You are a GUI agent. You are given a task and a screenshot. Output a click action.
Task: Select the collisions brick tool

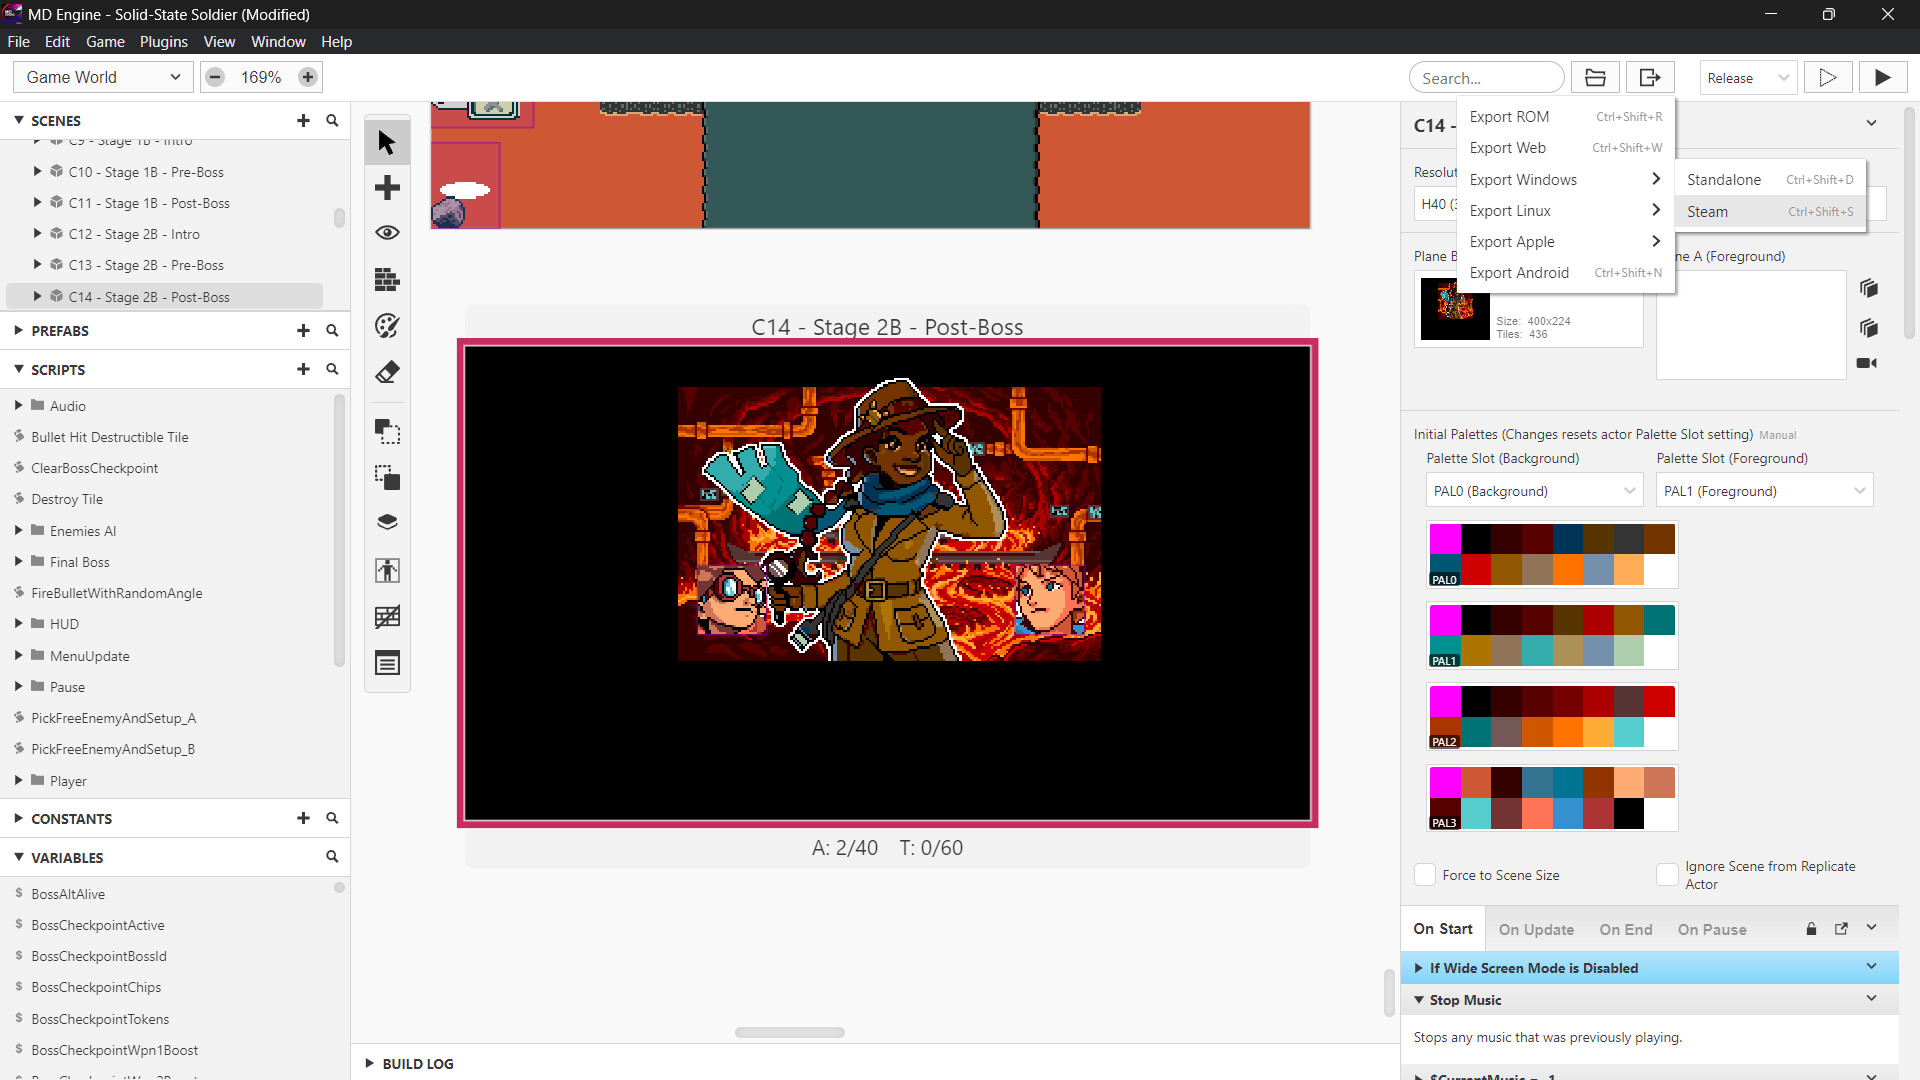pos(387,279)
